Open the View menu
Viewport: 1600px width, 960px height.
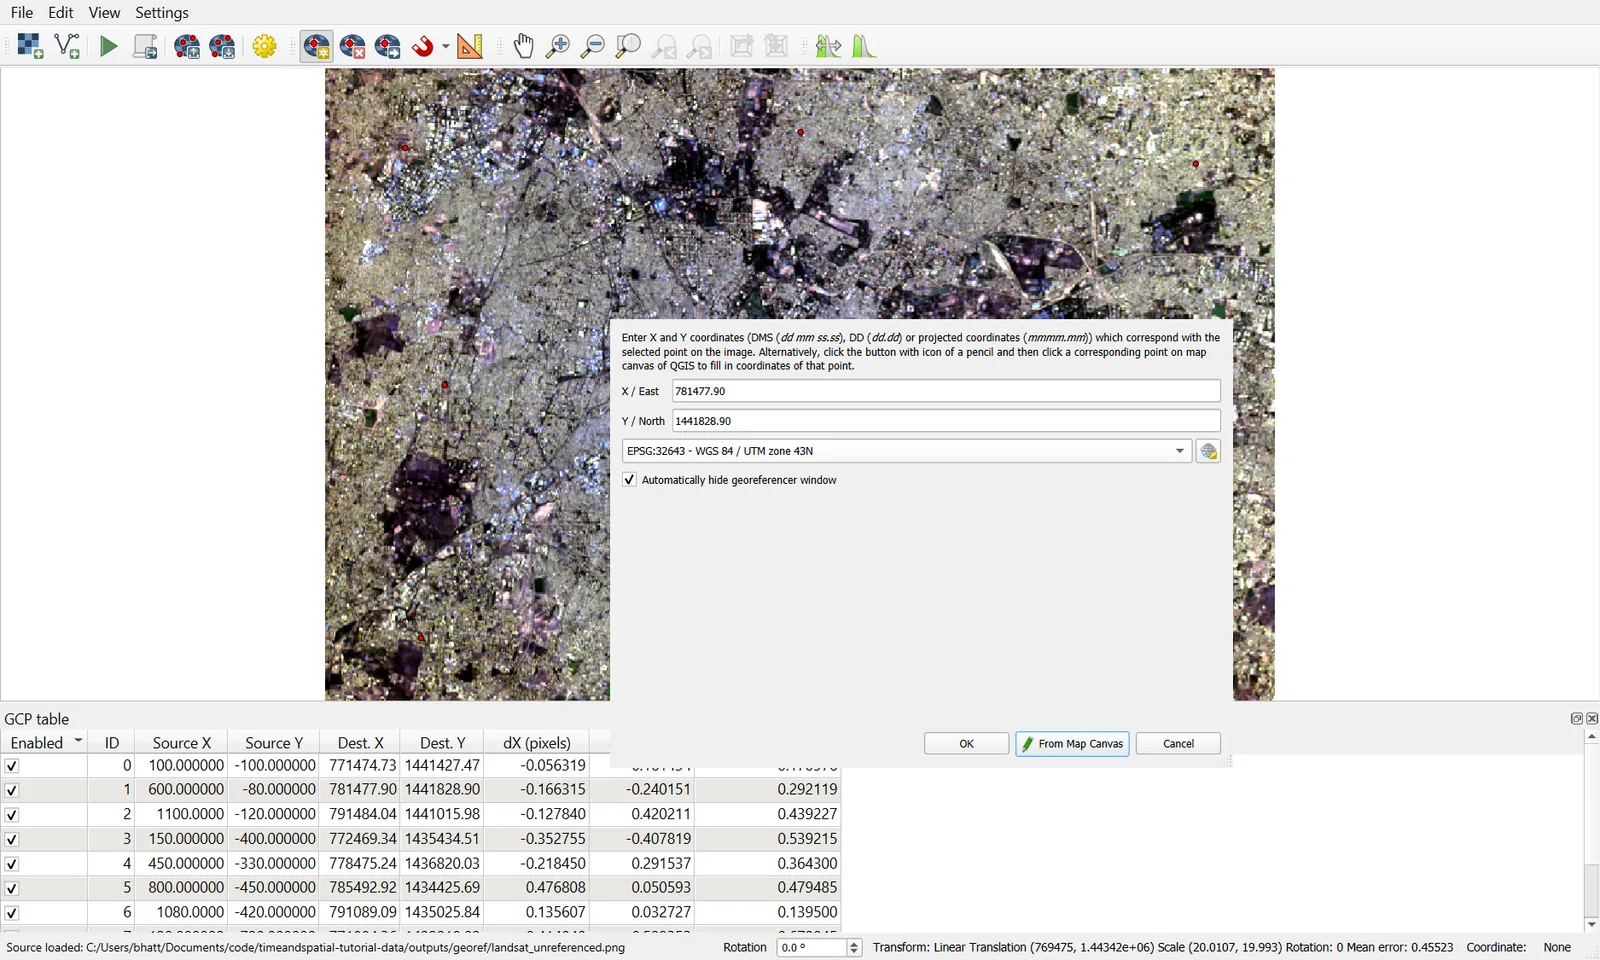click(104, 12)
